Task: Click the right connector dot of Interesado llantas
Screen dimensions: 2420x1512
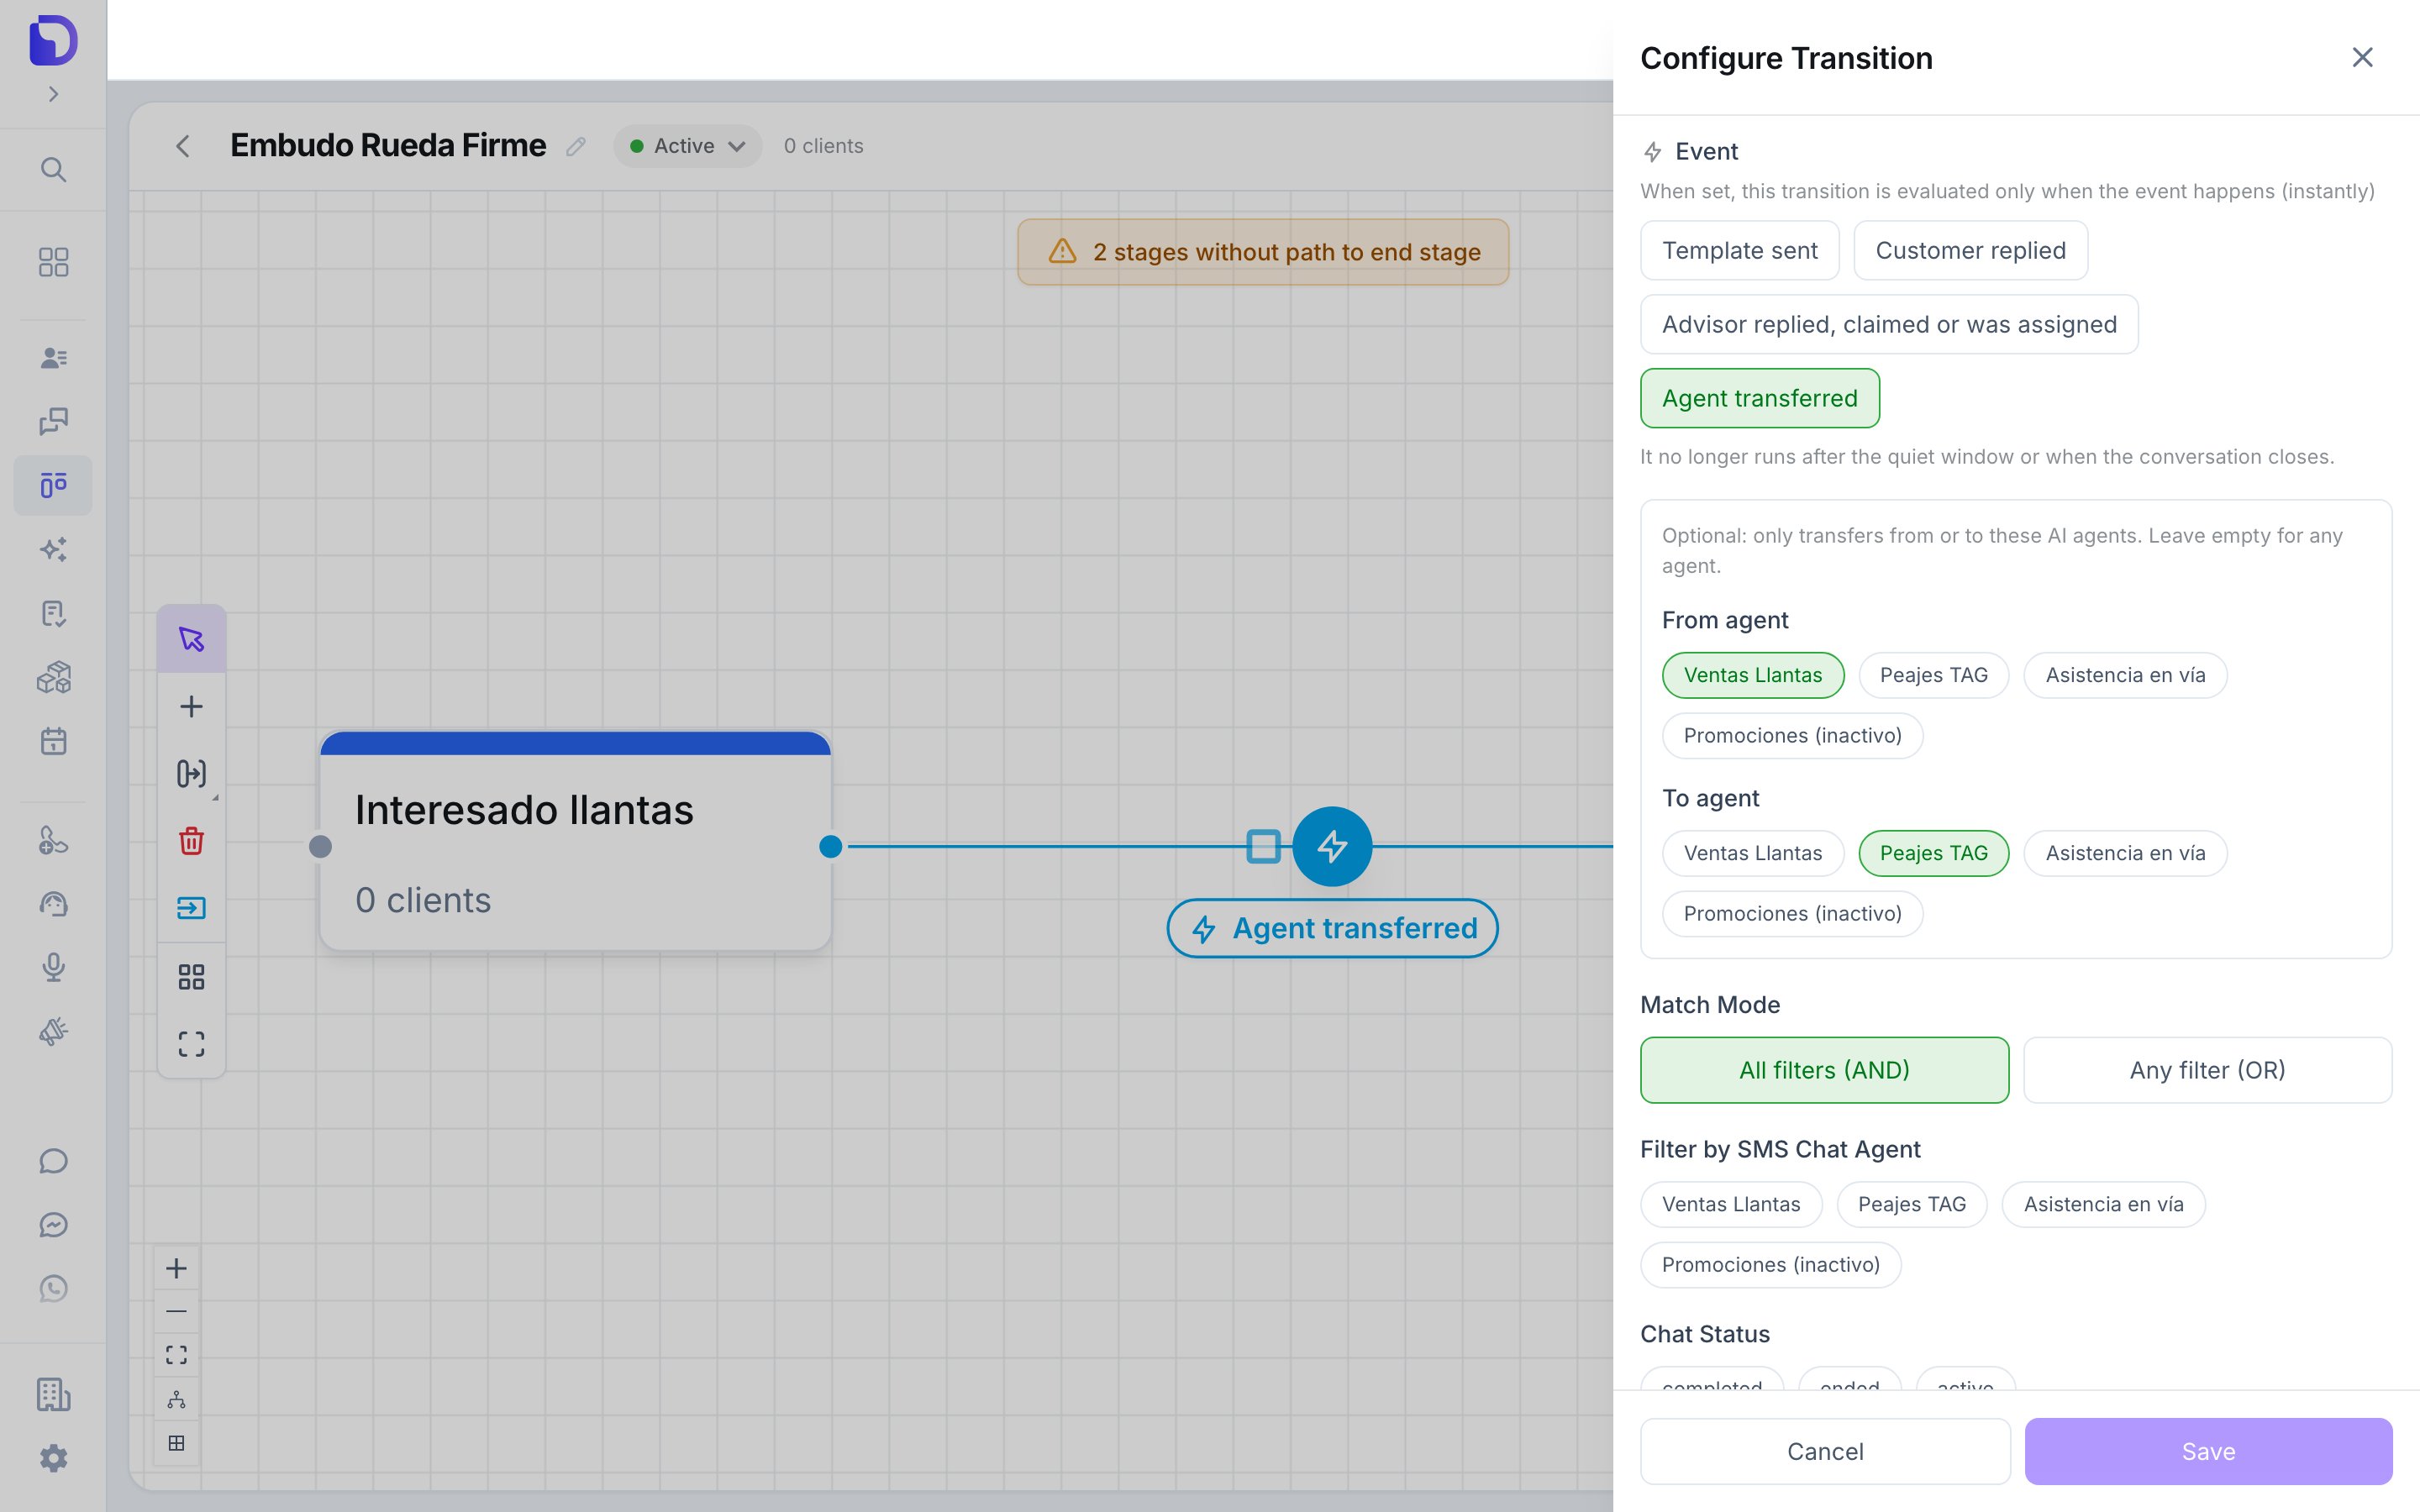Action: tap(830, 846)
